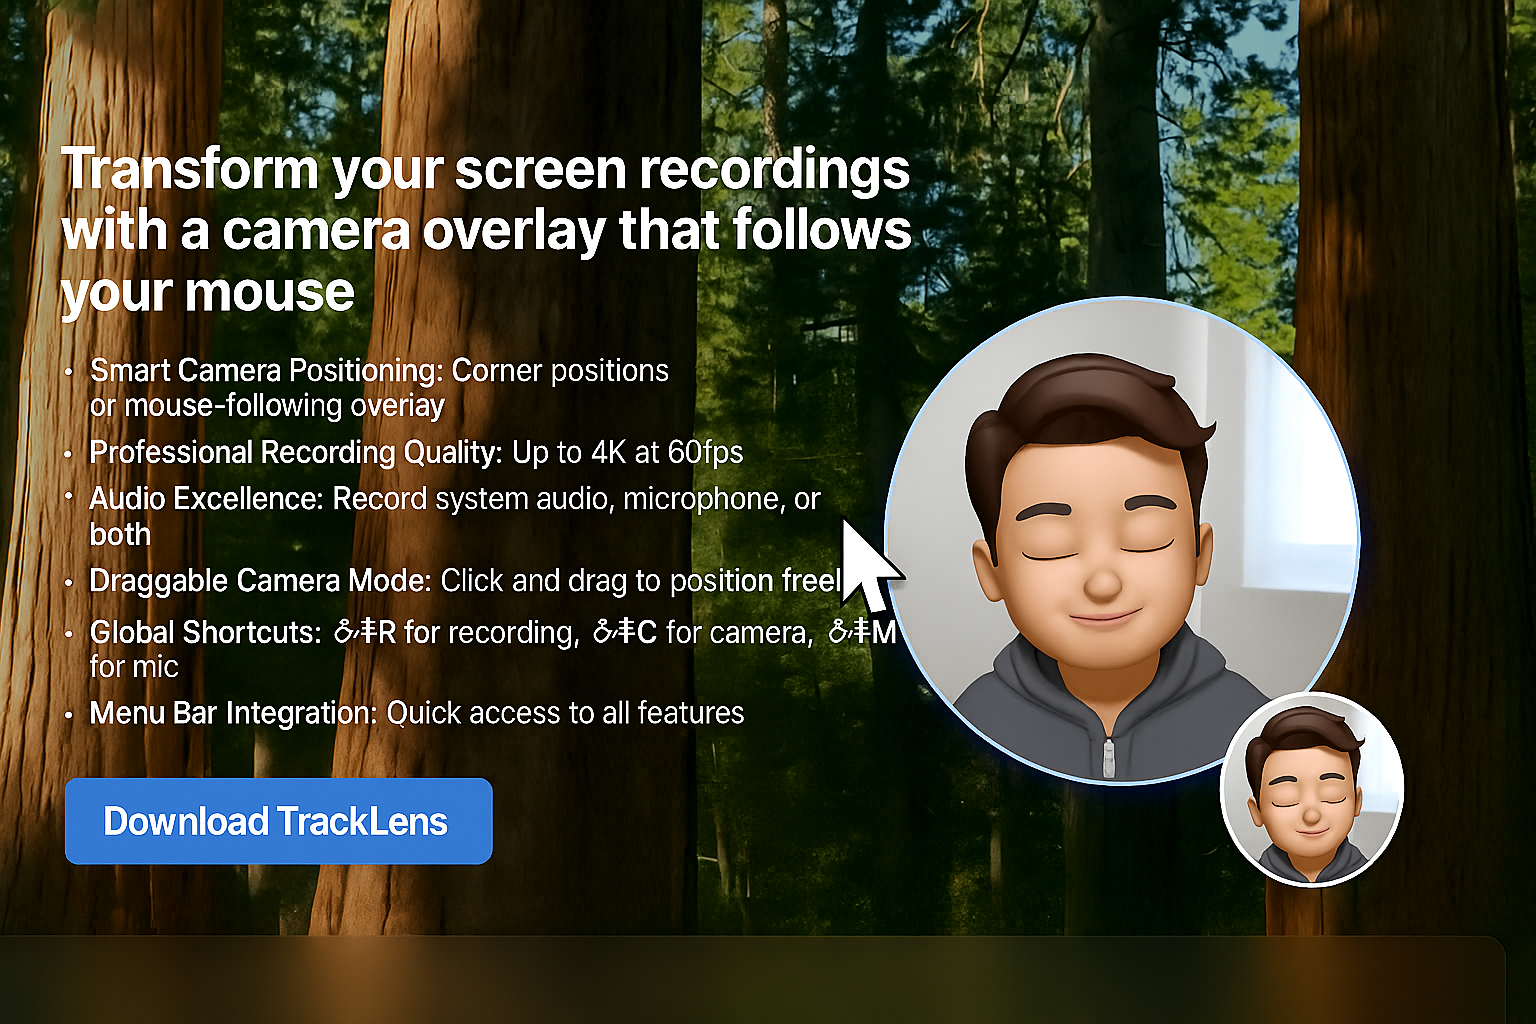This screenshot has height=1024, width=1536.
Task: Click the Professional Recording Quality label
Action: coord(296,452)
